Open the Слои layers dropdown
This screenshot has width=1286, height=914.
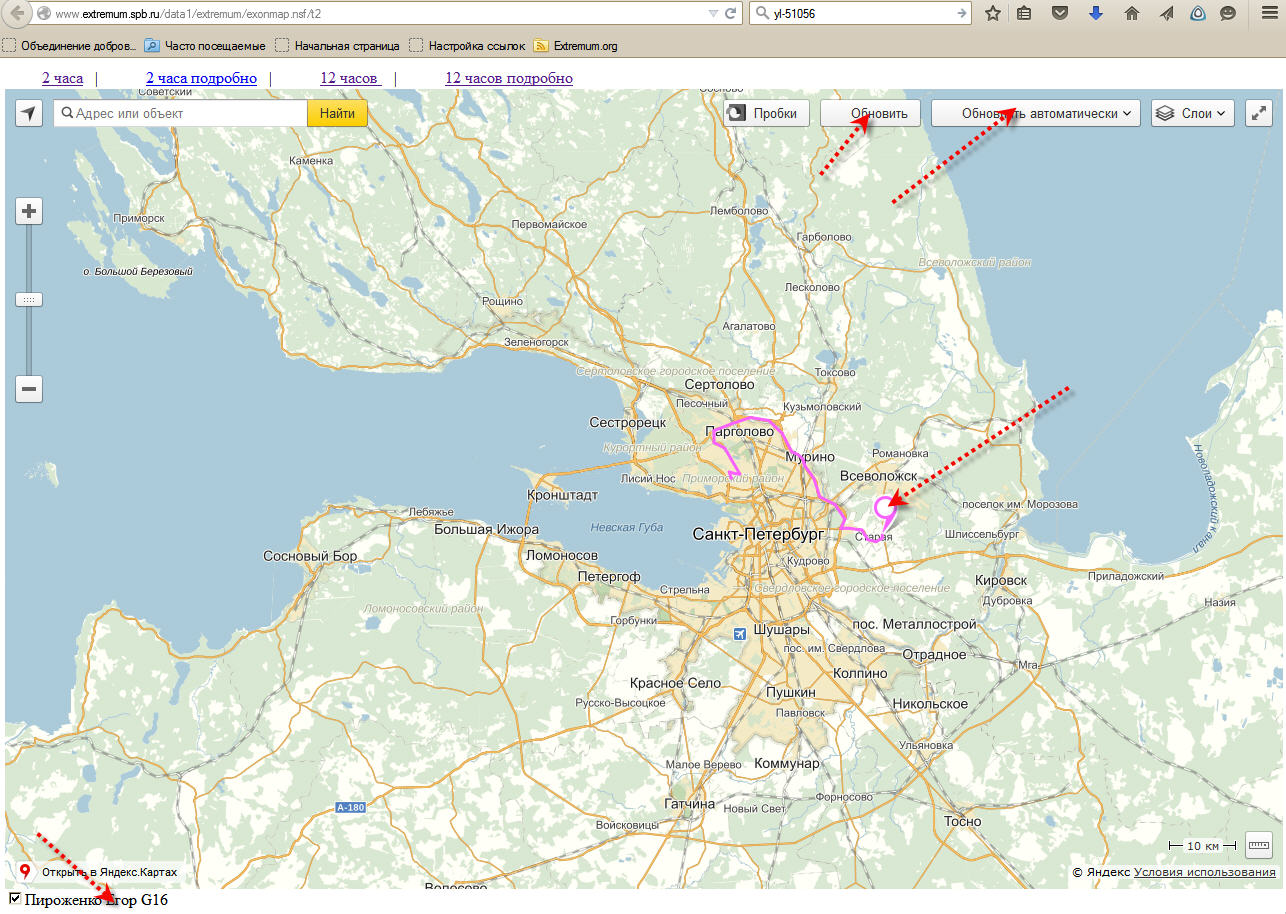pos(1193,114)
